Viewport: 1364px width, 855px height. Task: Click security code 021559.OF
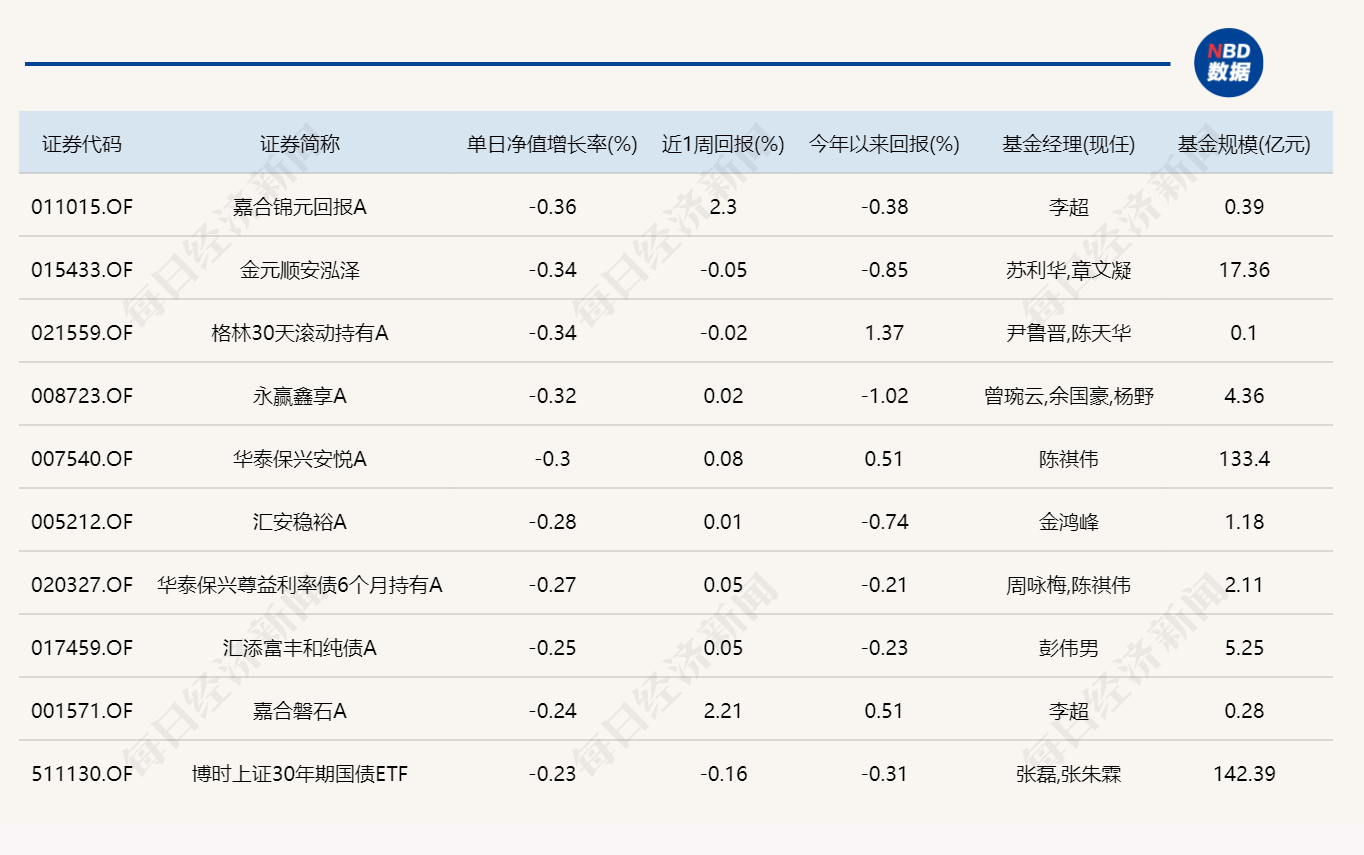pos(82,333)
